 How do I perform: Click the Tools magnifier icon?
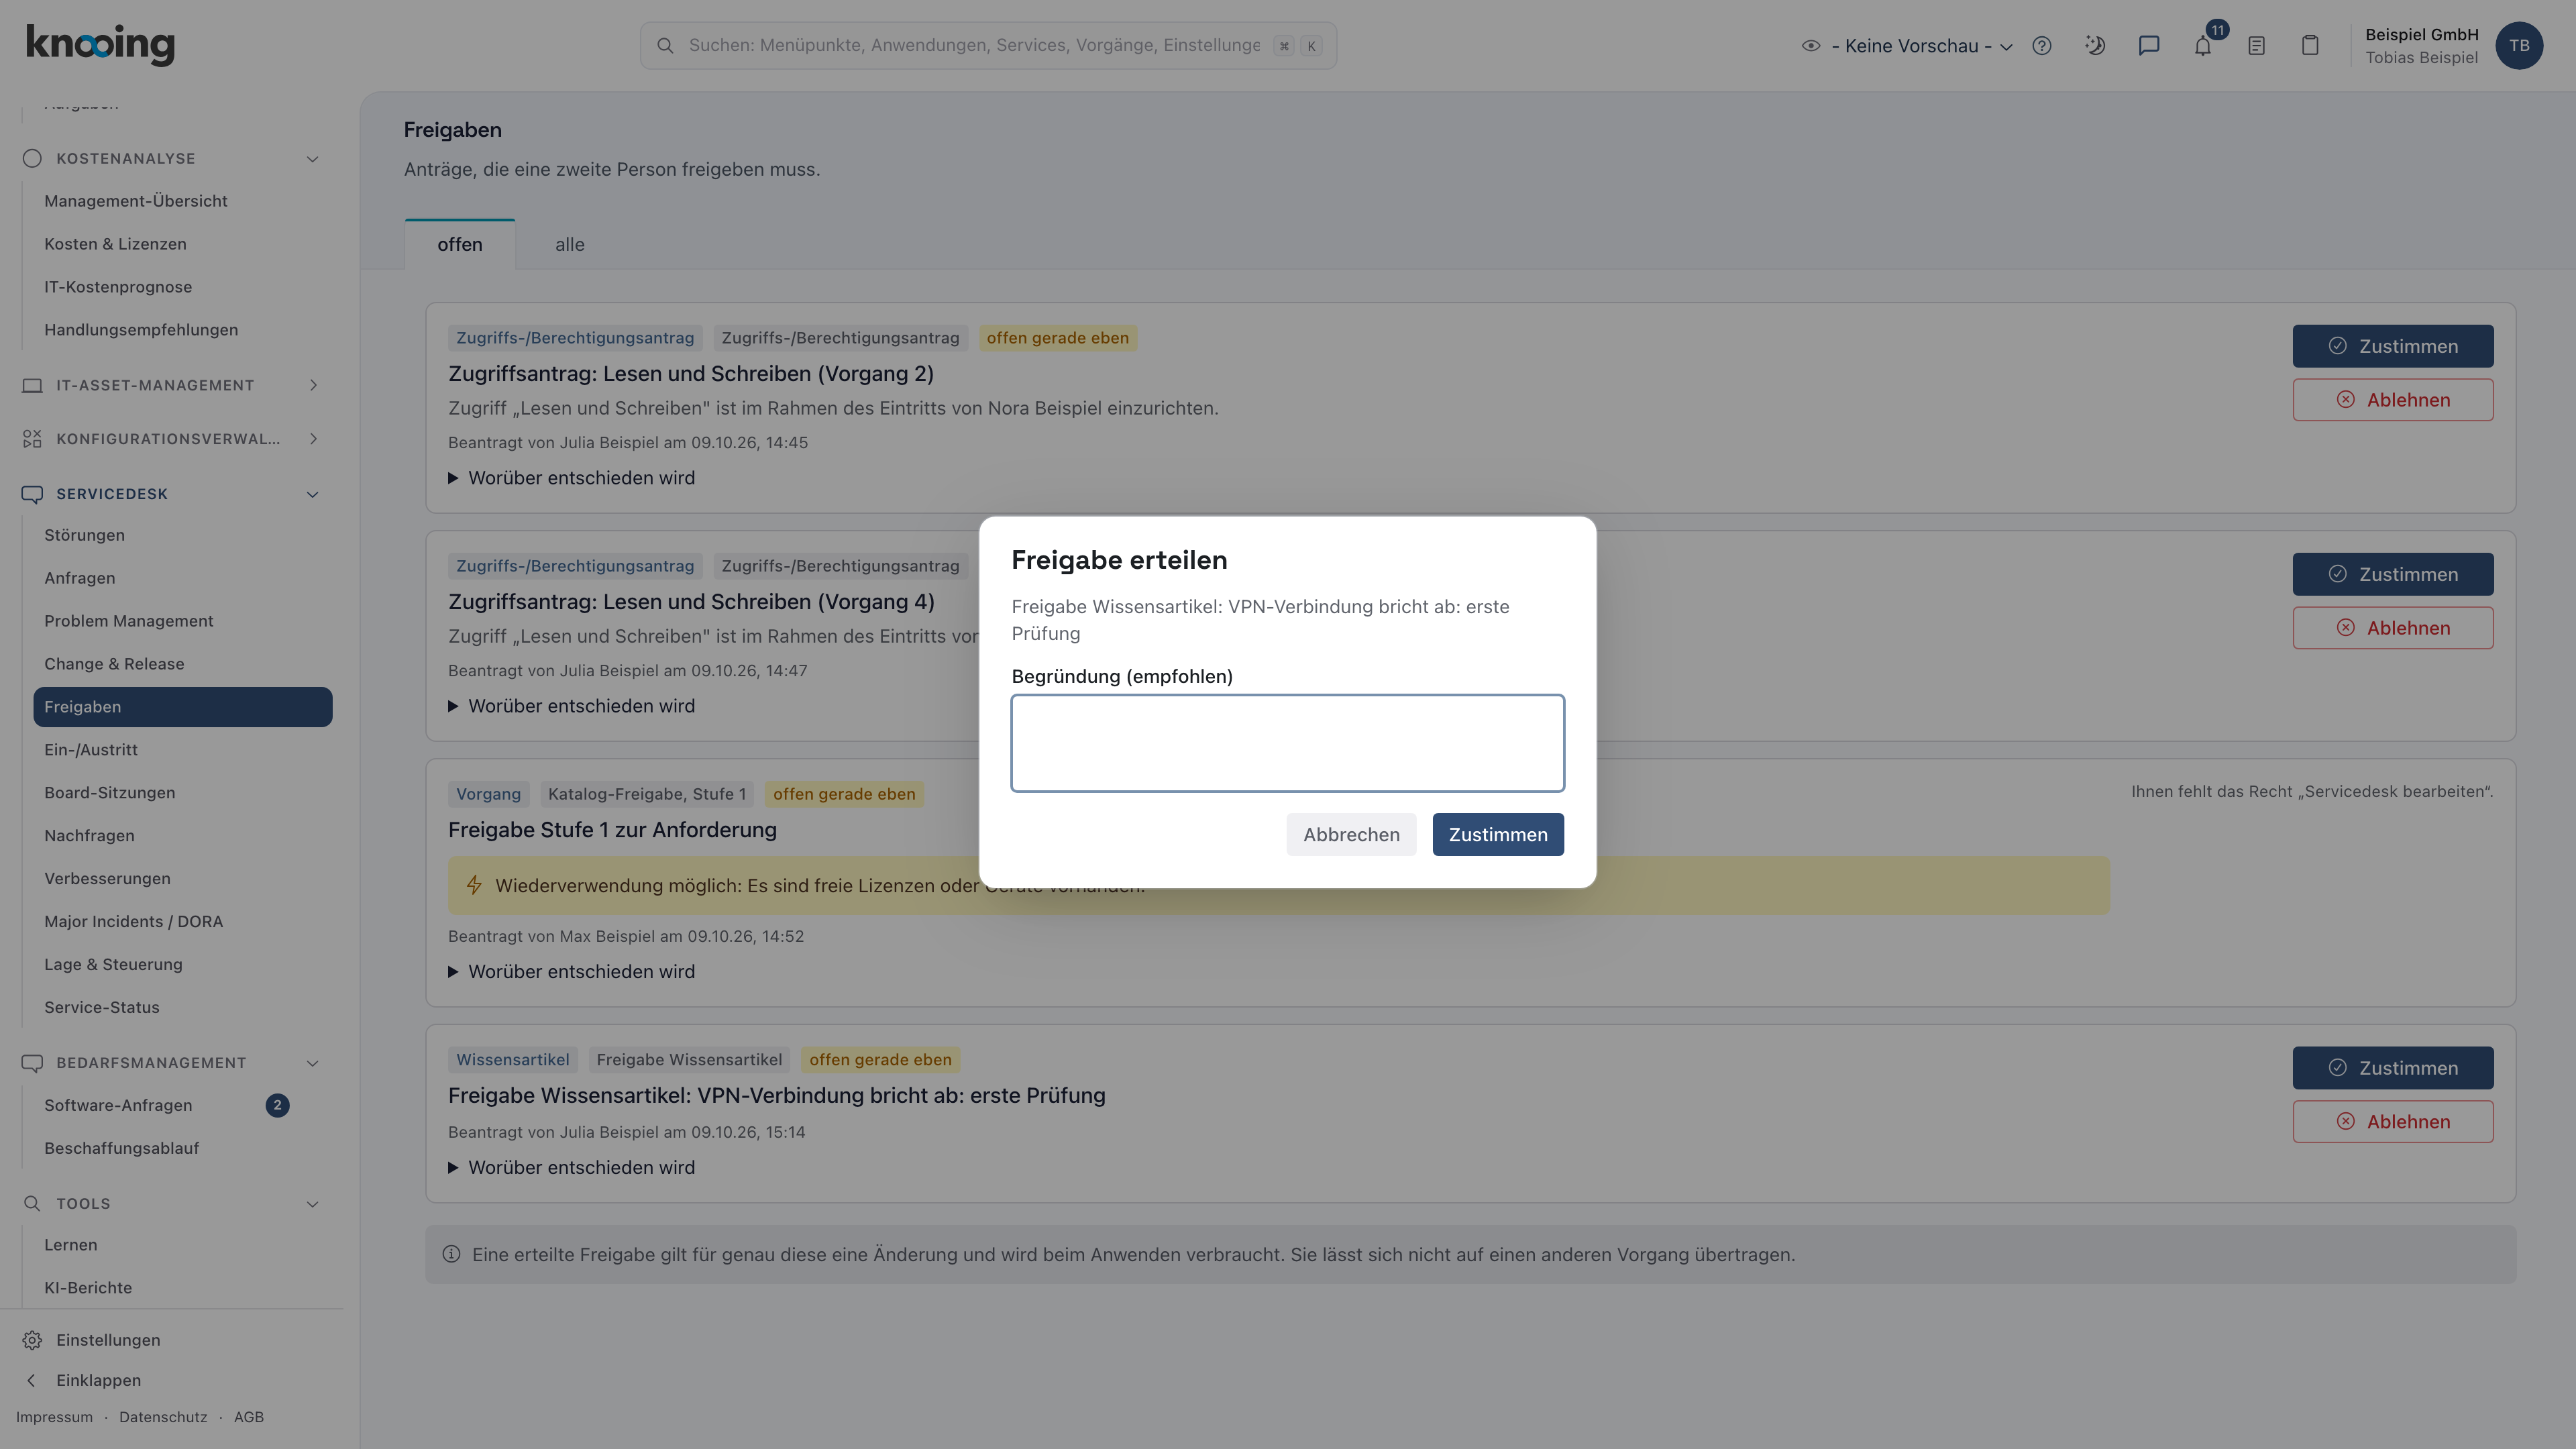coord(32,1204)
